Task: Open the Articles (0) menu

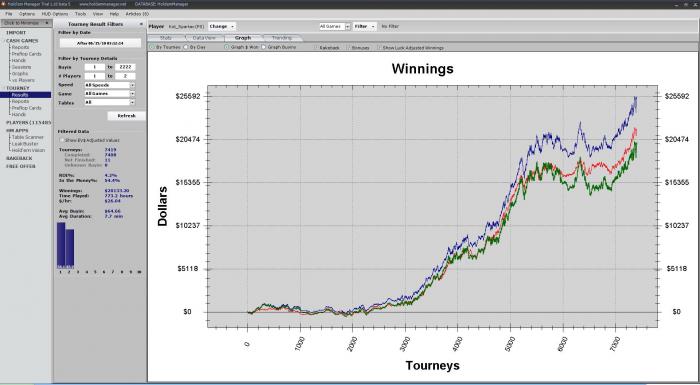Action: 137,14
